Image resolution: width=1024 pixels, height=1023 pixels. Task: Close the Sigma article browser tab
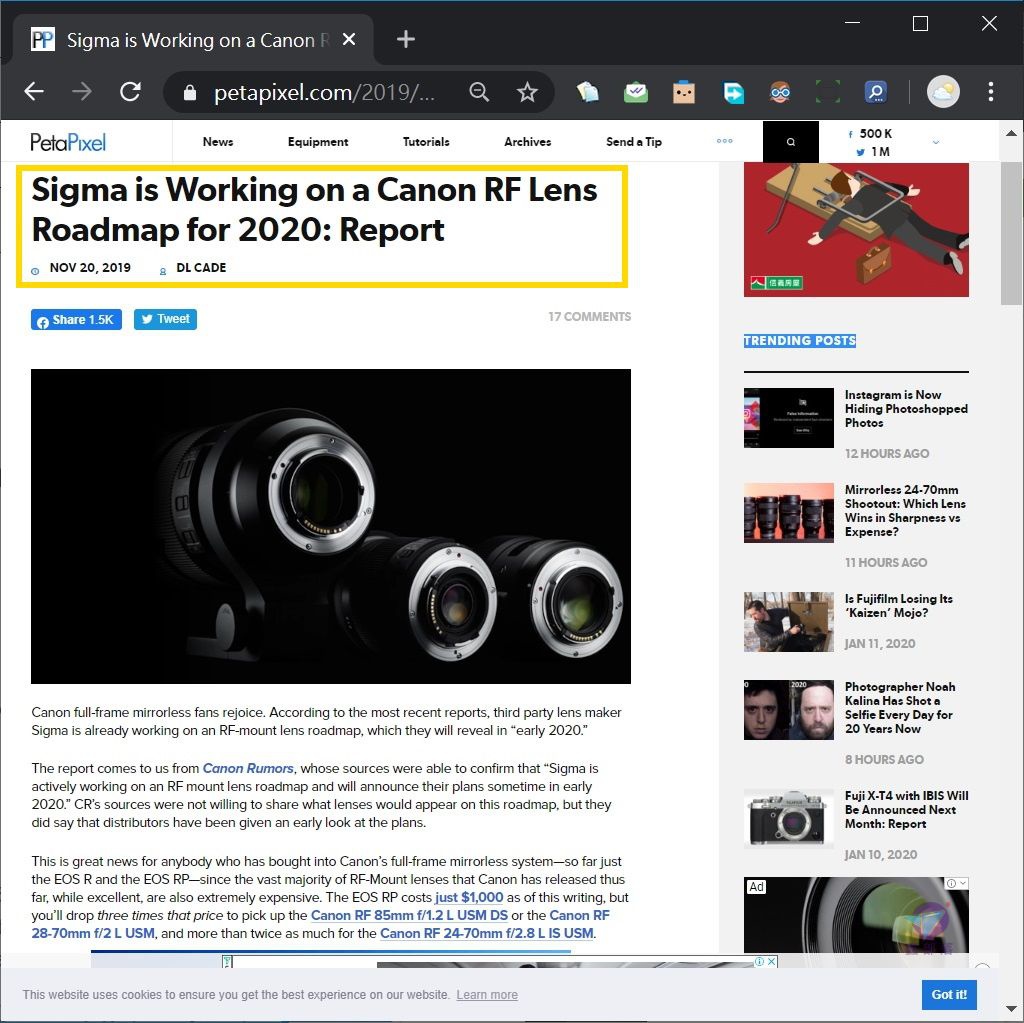coord(349,39)
